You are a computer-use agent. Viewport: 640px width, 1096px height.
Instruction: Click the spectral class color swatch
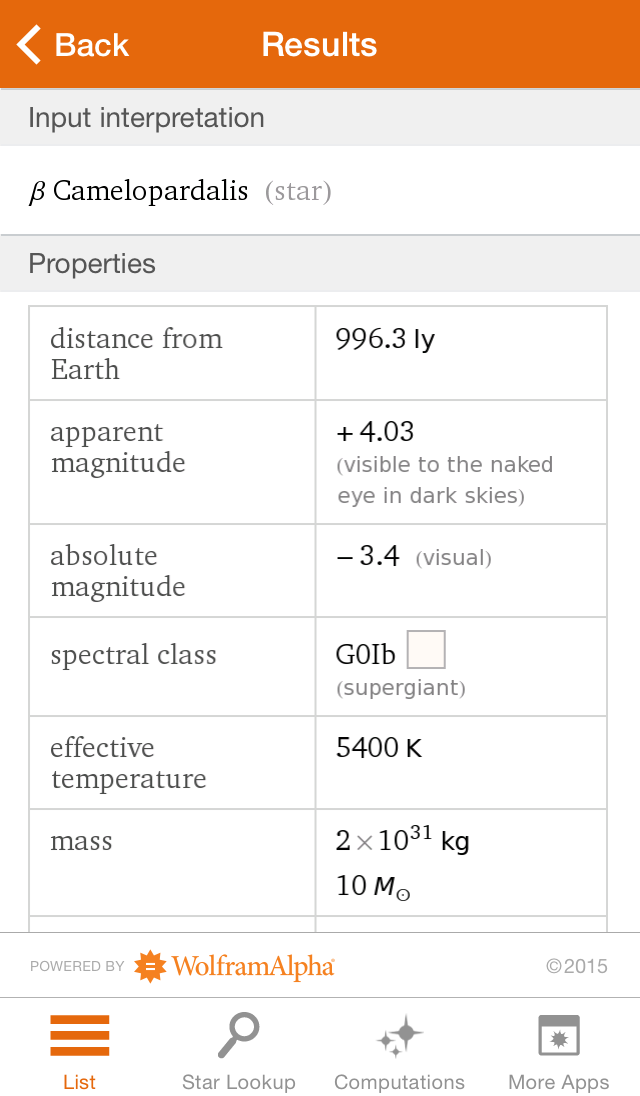pyautogui.click(x=426, y=650)
